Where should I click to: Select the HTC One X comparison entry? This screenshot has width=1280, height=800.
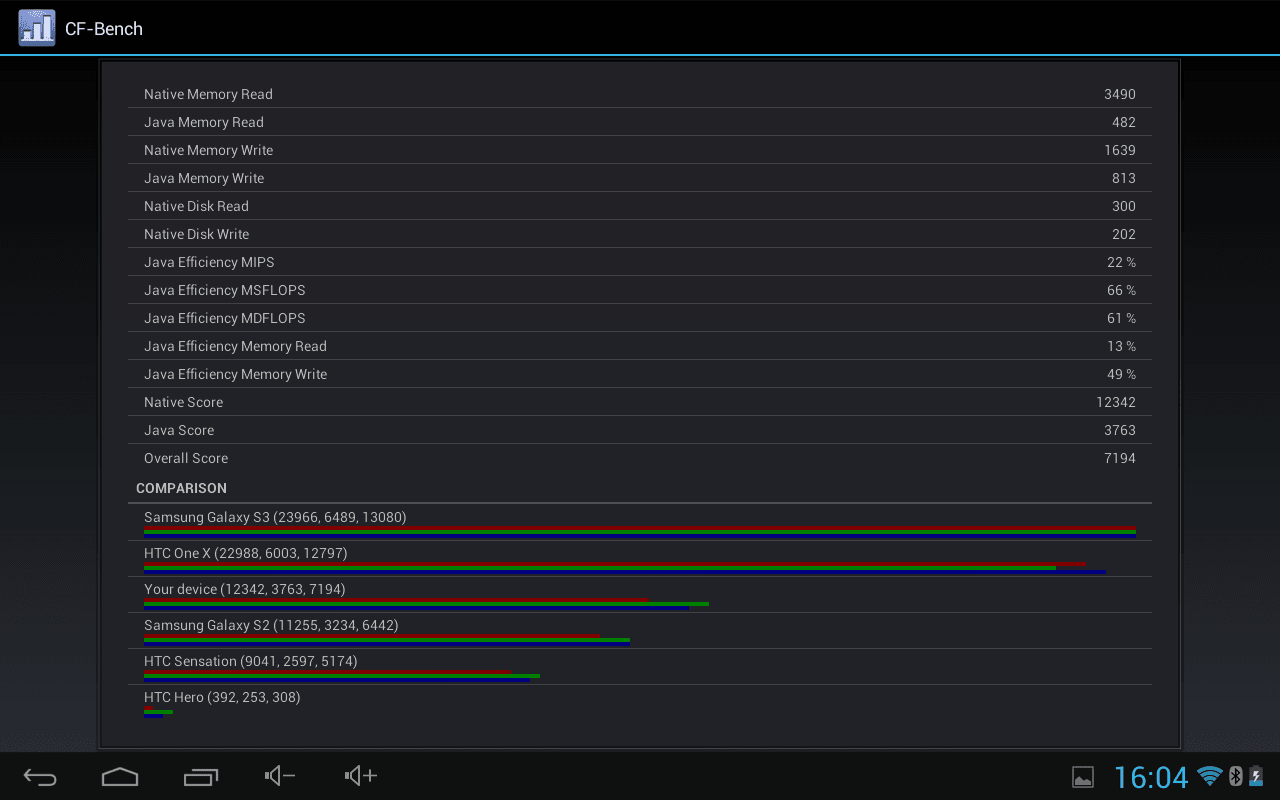point(640,559)
